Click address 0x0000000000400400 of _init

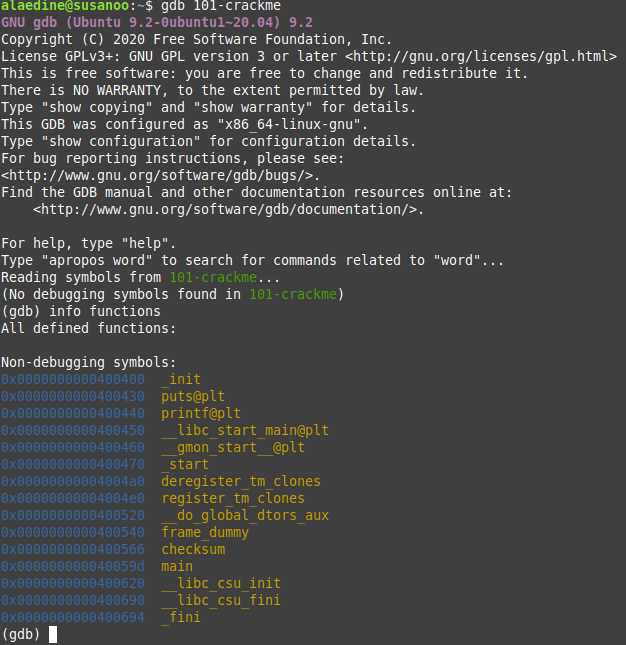pyautogui.click(x=73, y=379)
